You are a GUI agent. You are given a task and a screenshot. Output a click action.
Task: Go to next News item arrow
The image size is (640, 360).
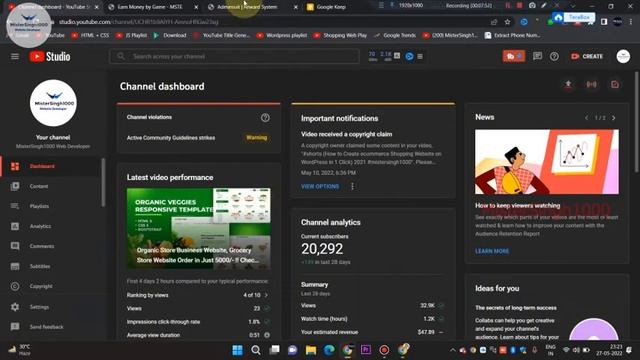click(x=613, y=118)
